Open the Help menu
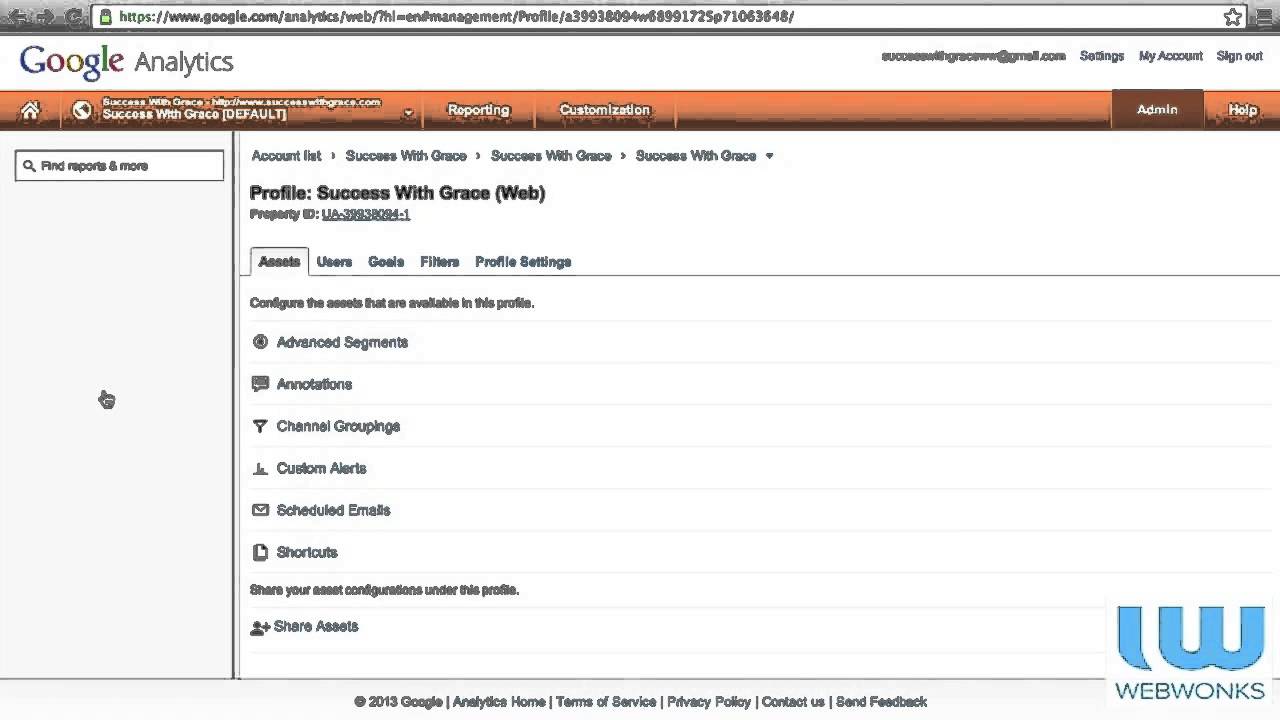The image size is (1280, 720). tap(1242, 110)
